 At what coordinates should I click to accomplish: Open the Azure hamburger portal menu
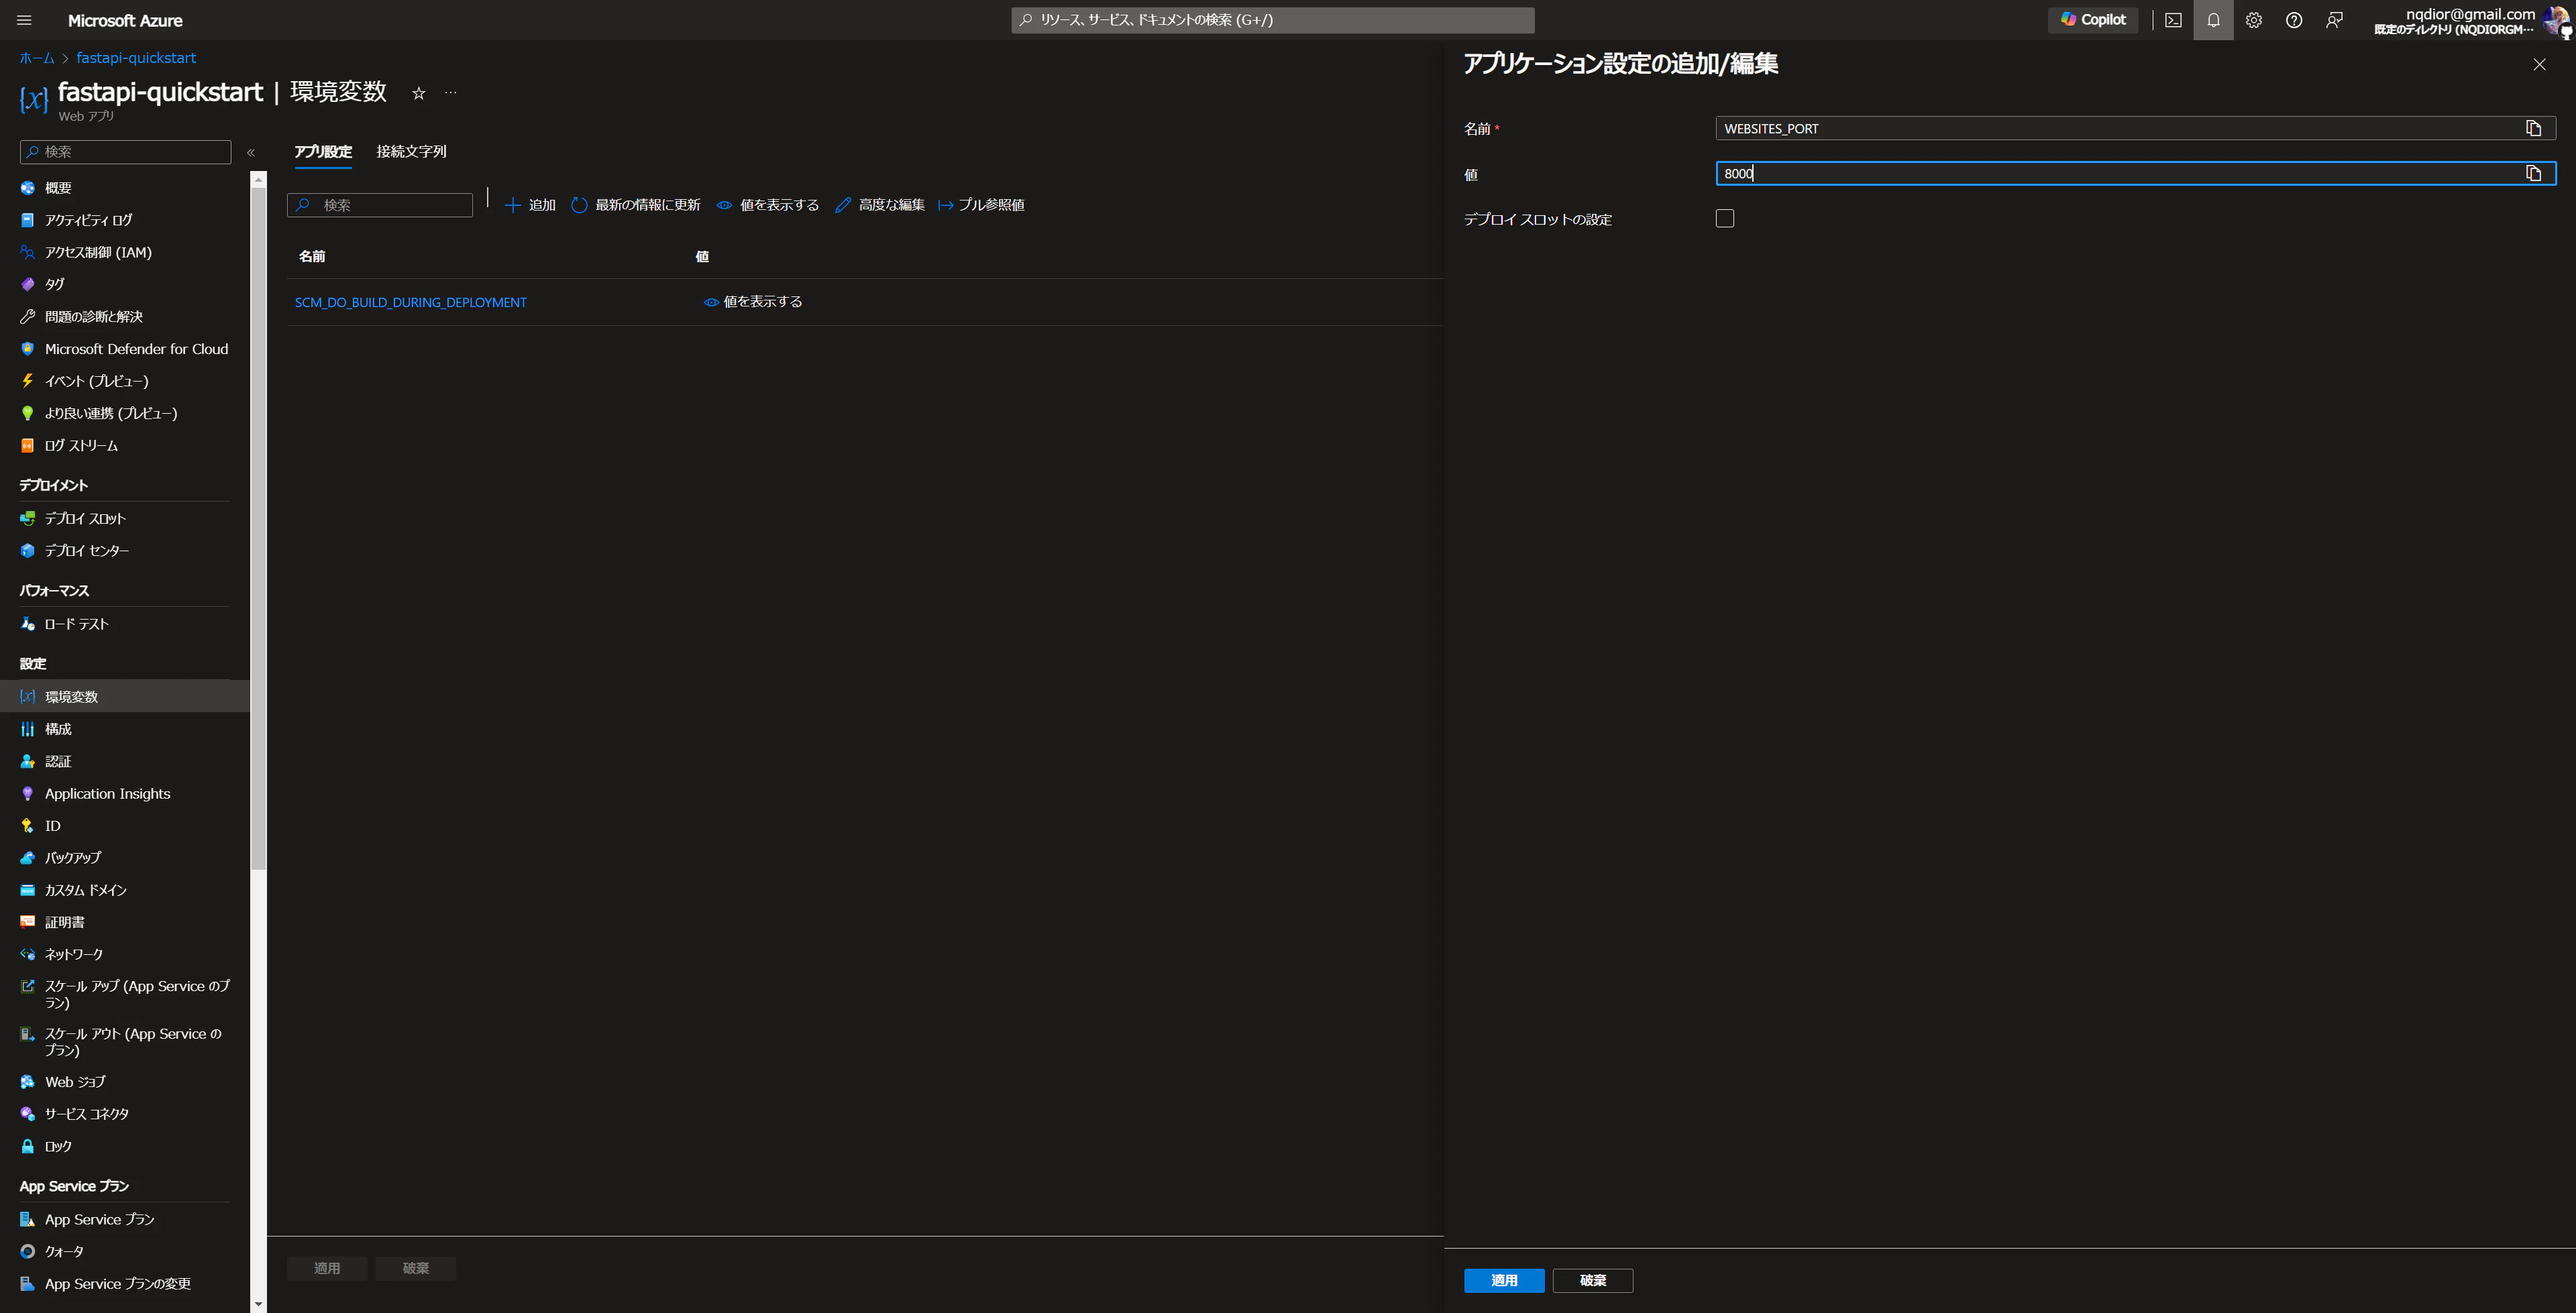(x=25, y=20)
